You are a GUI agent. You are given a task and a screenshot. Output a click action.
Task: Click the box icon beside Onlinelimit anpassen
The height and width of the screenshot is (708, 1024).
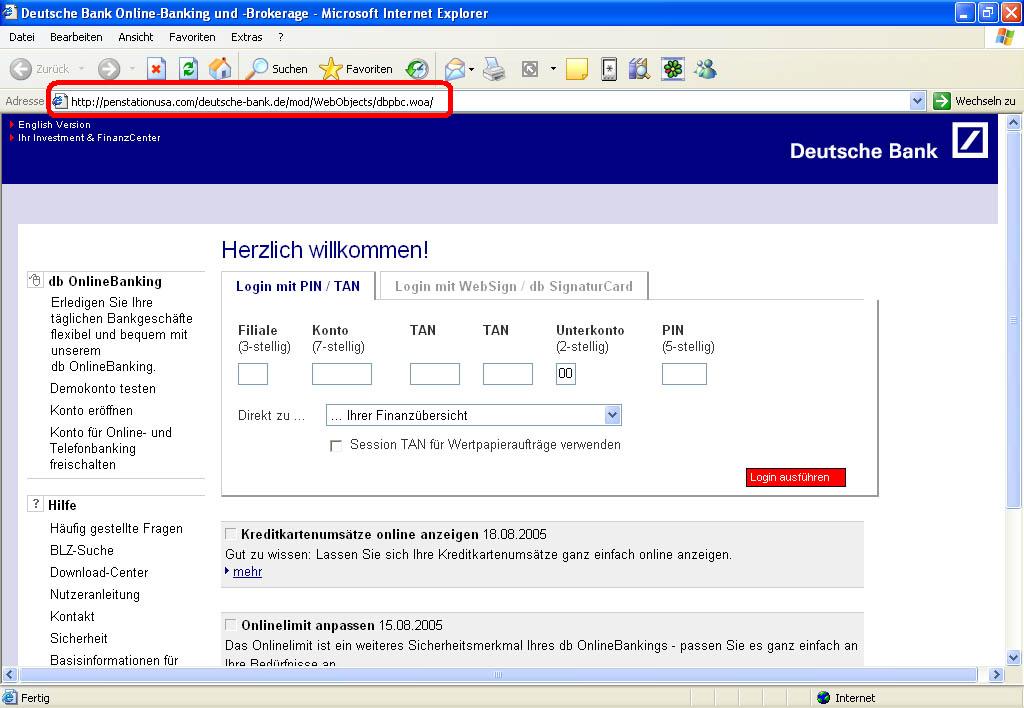click(x=231, y=624)
